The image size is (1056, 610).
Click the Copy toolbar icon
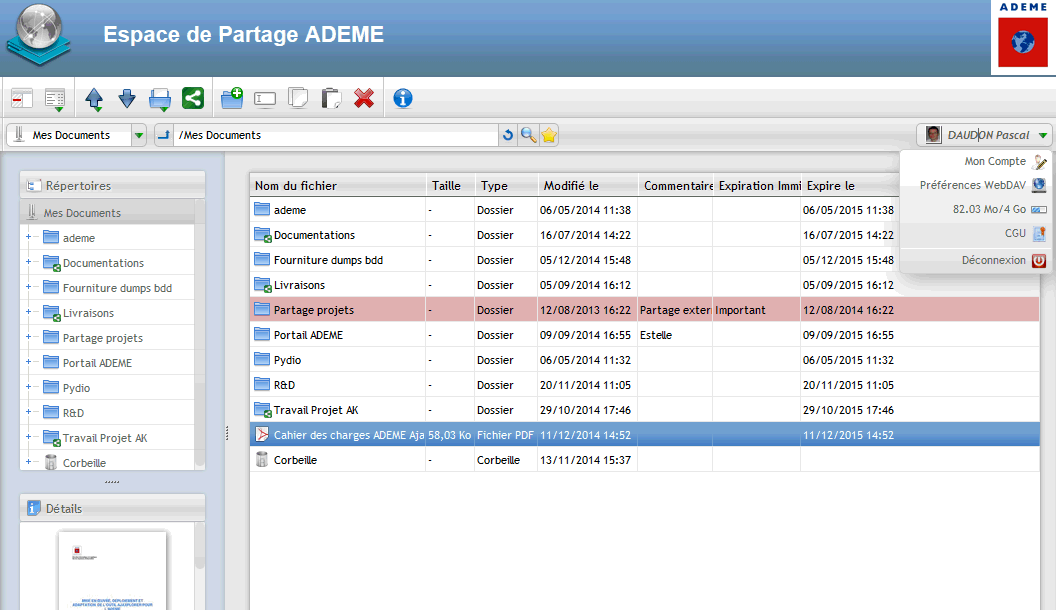[x=298, y=98]
